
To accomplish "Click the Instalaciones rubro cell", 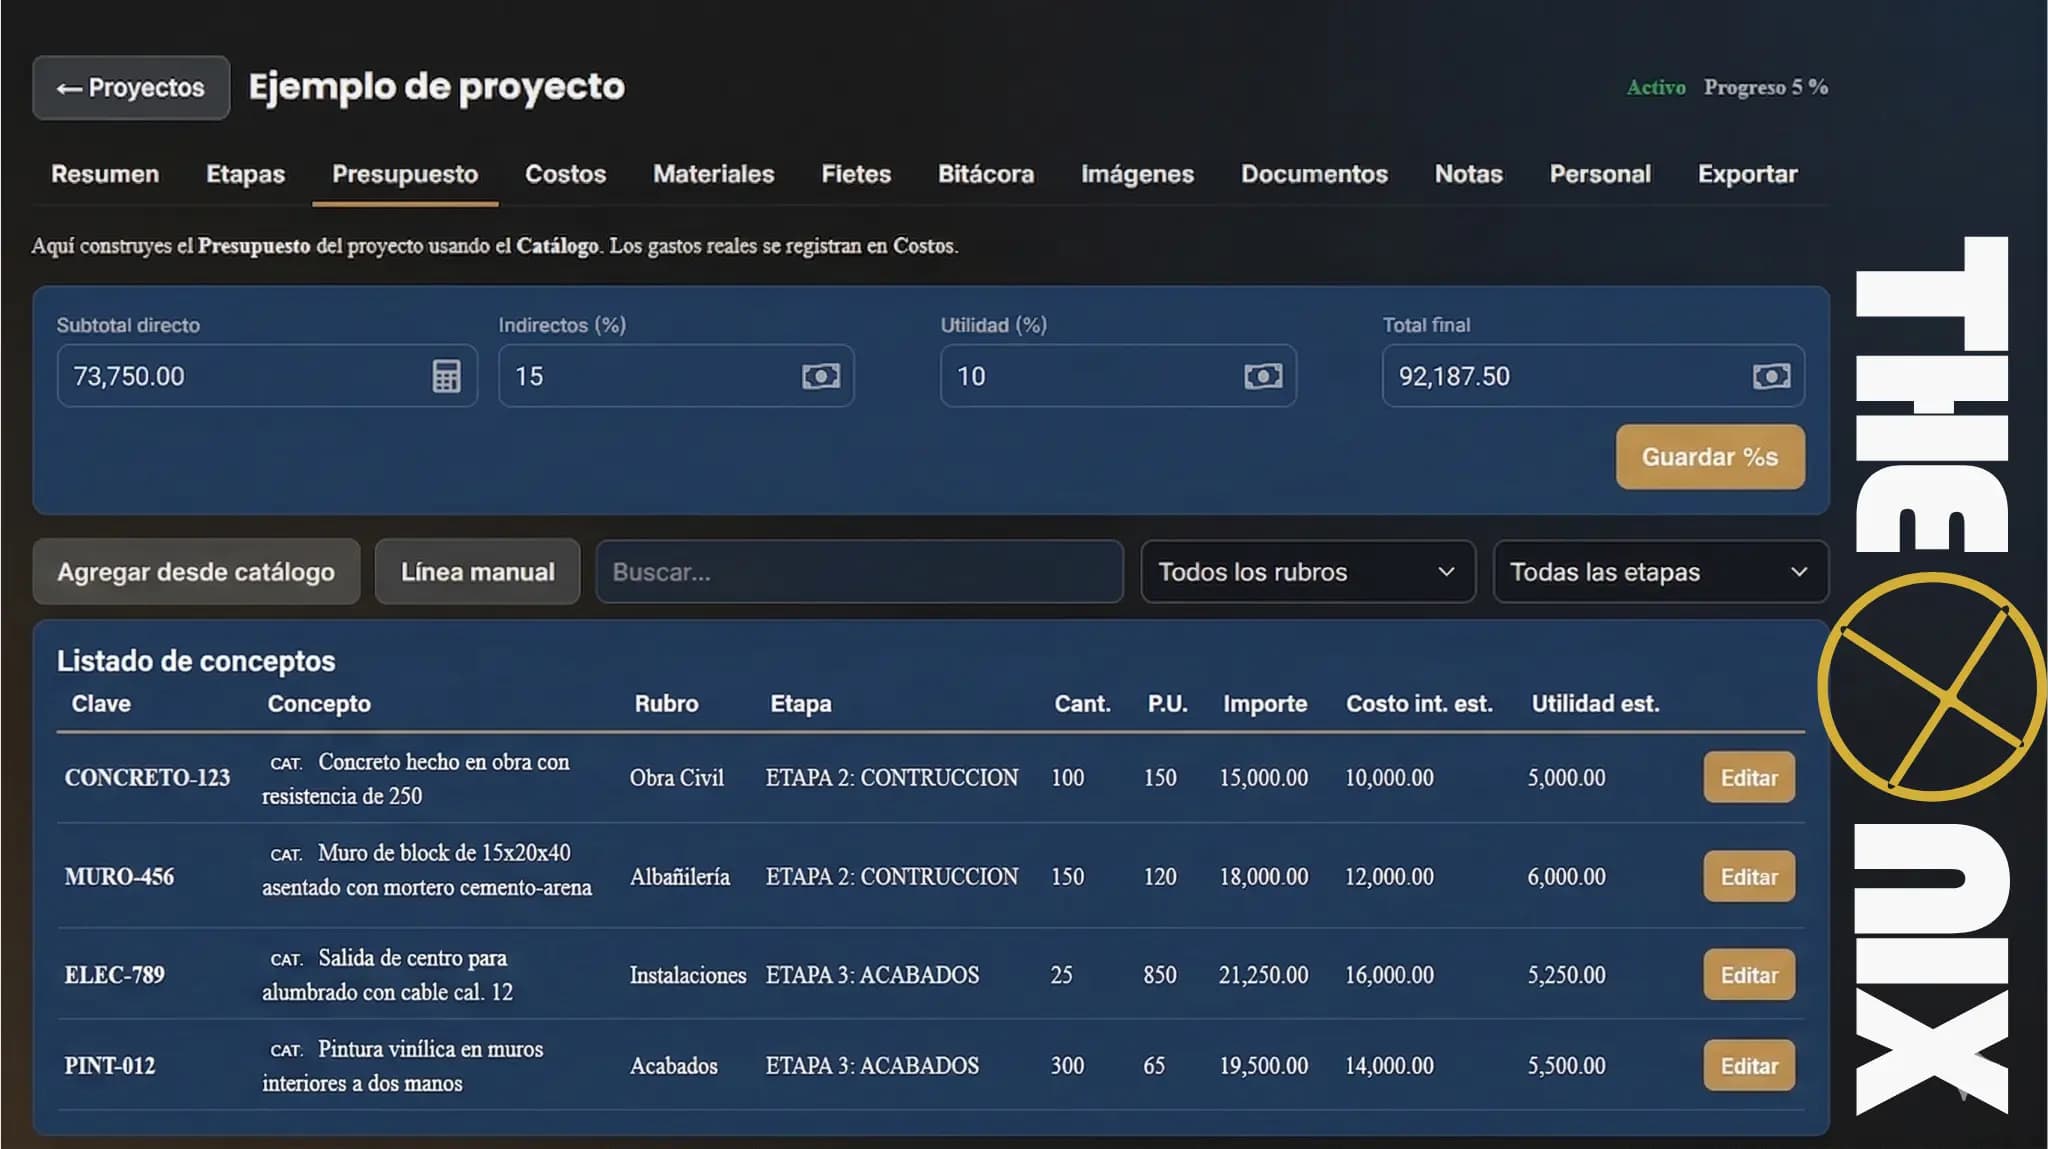I will (688, 975).
